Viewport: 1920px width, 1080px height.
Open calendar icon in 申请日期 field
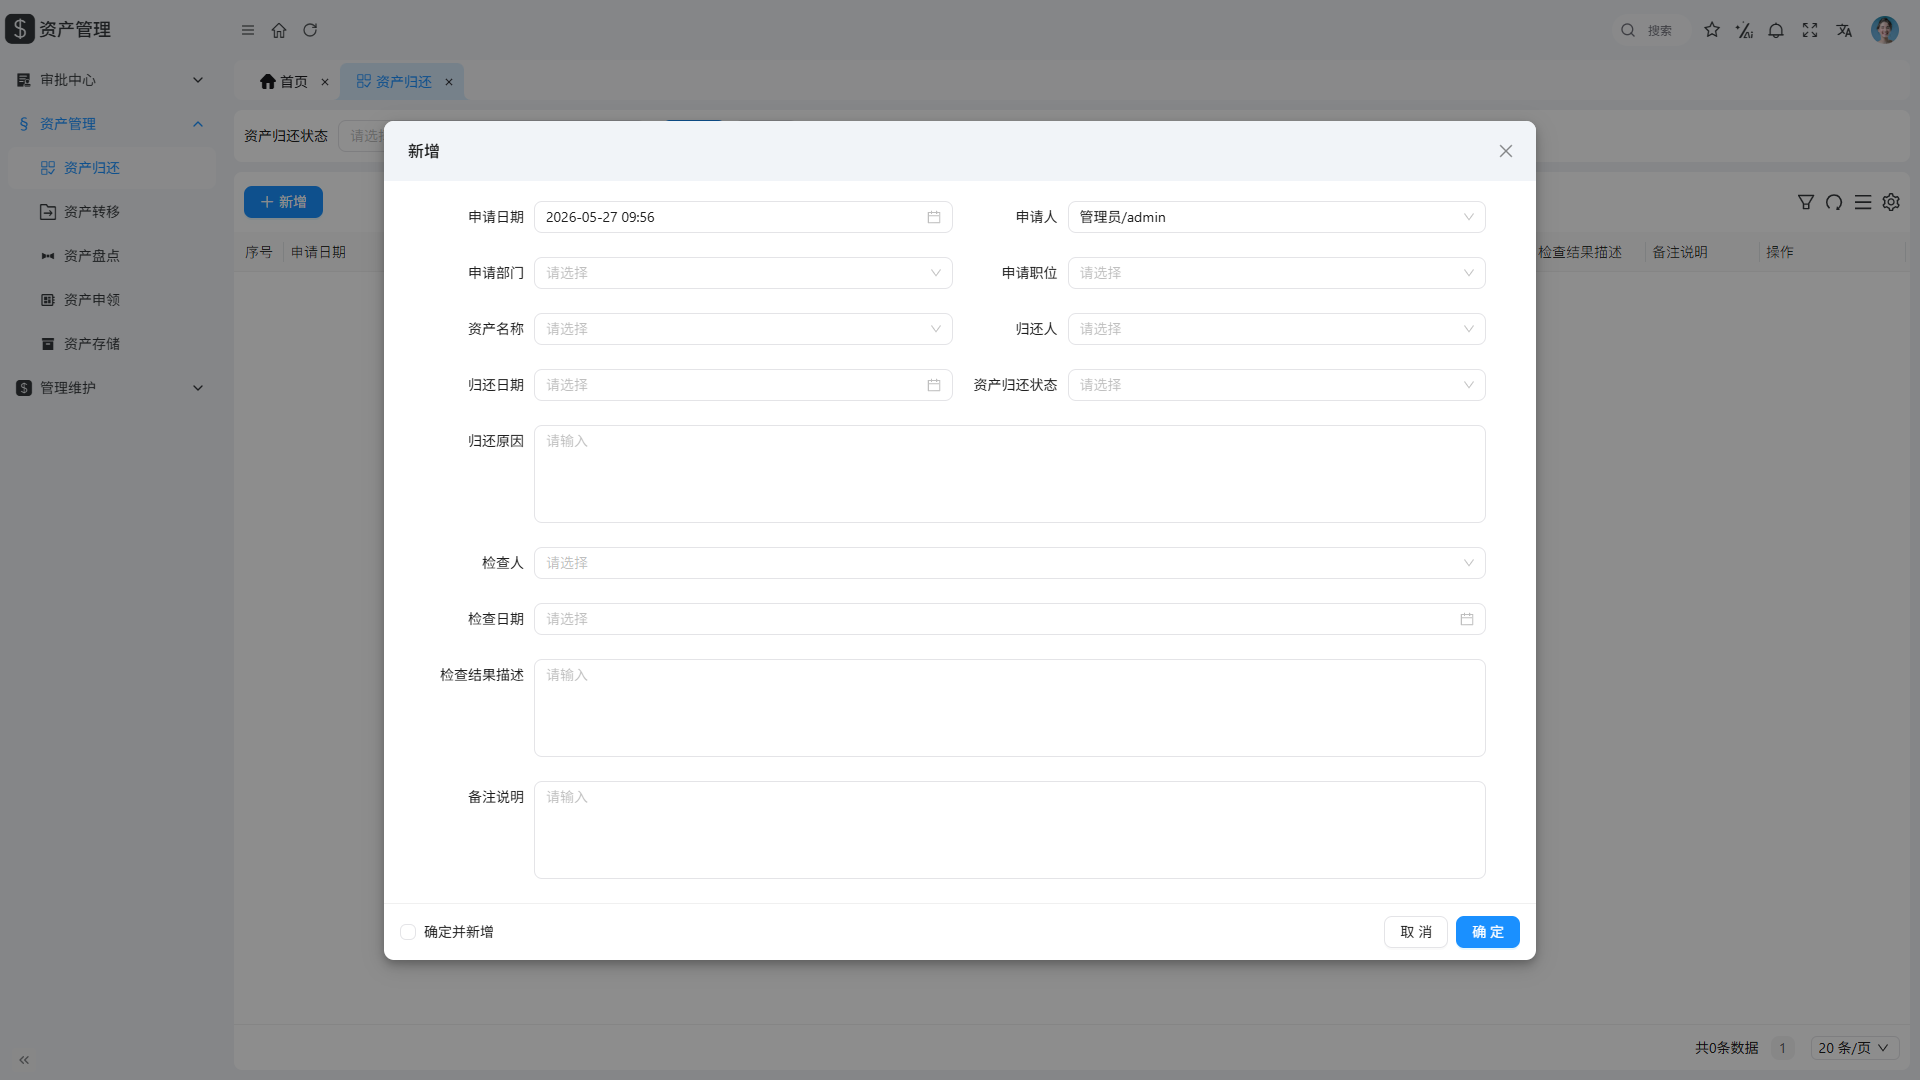coord(934,217)
